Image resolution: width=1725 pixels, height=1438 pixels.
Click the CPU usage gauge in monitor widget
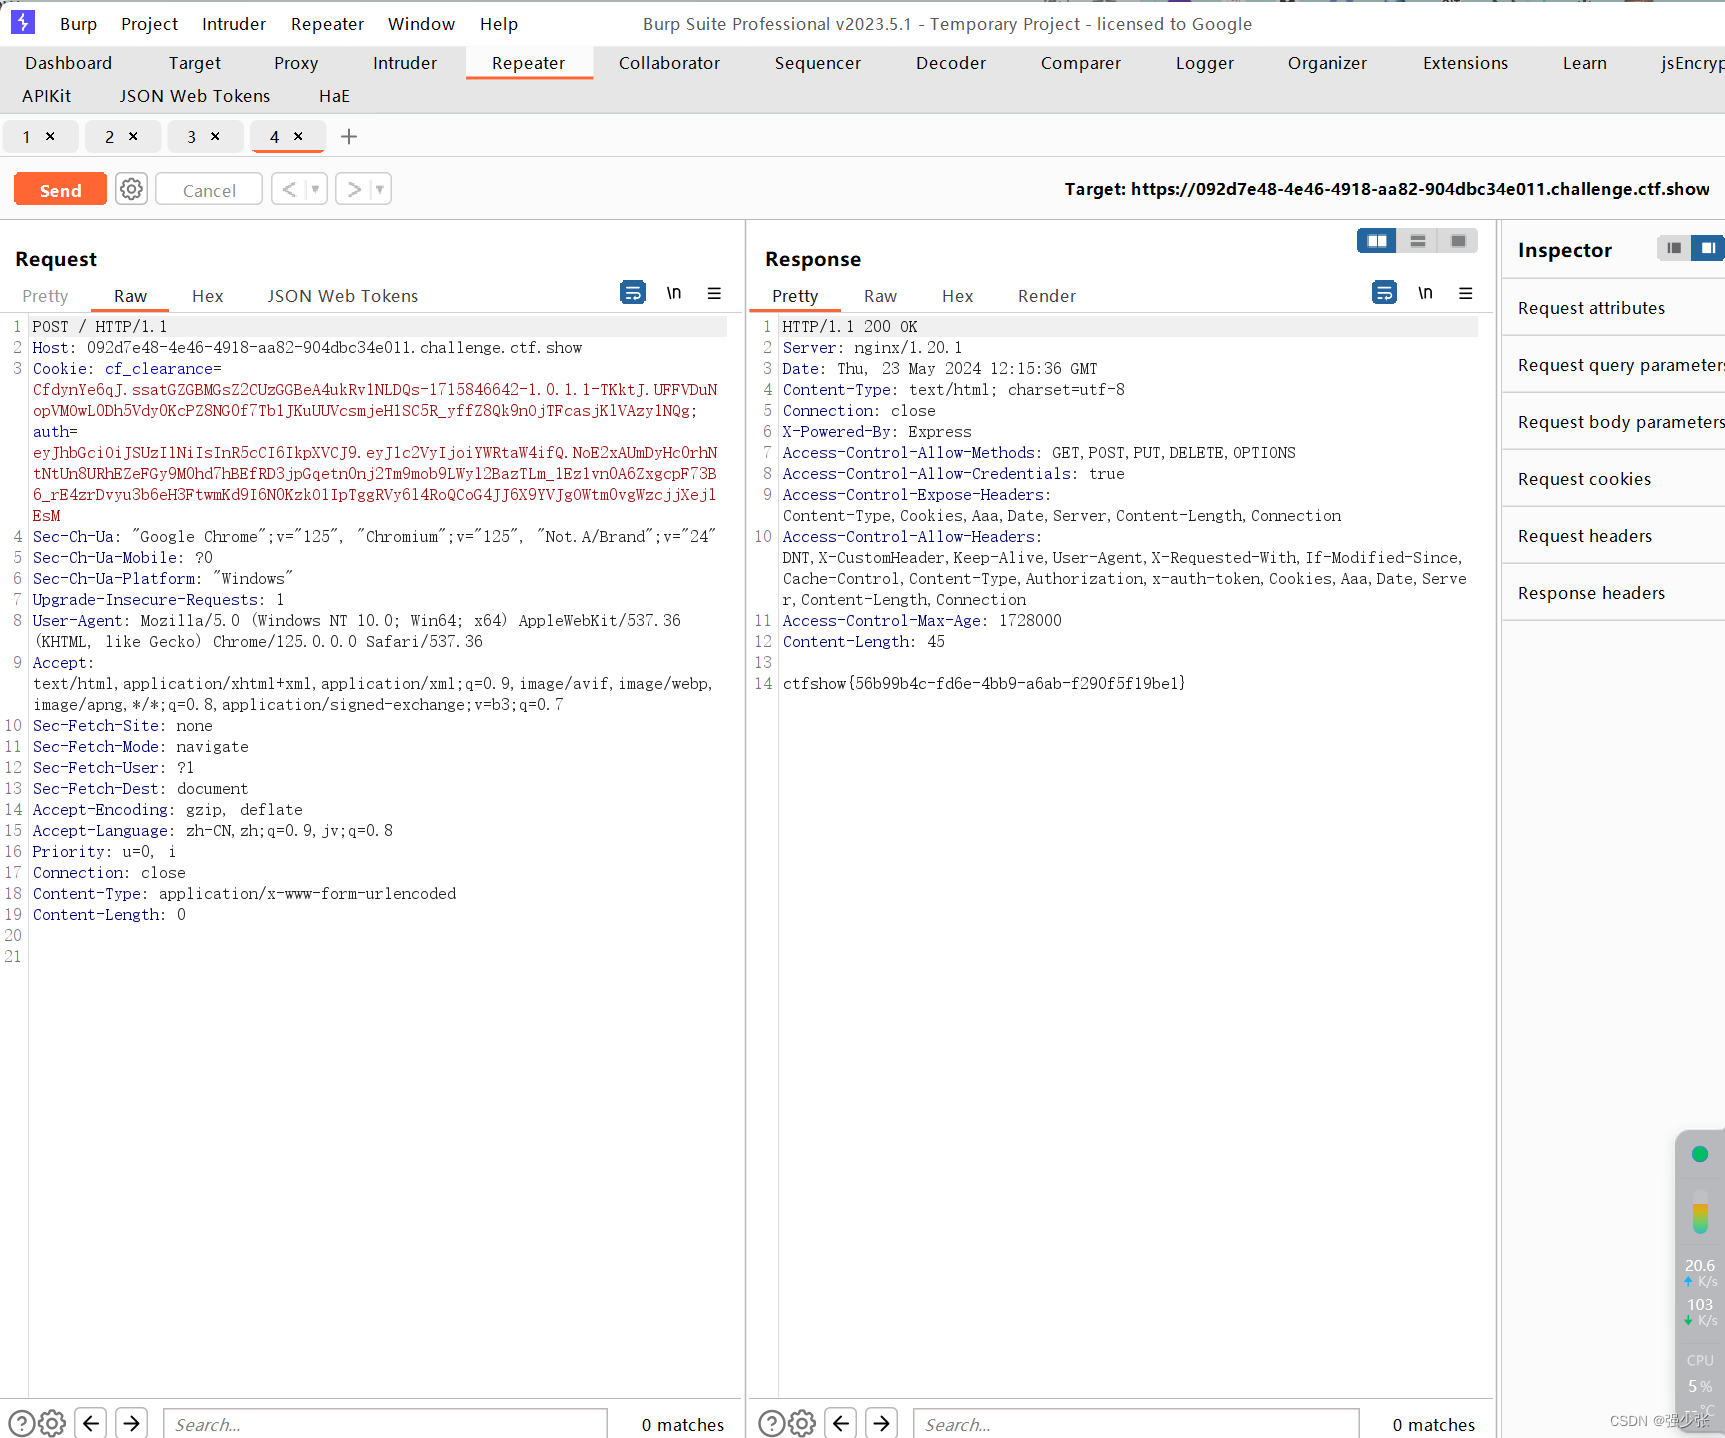[x=1700, y=1374]
